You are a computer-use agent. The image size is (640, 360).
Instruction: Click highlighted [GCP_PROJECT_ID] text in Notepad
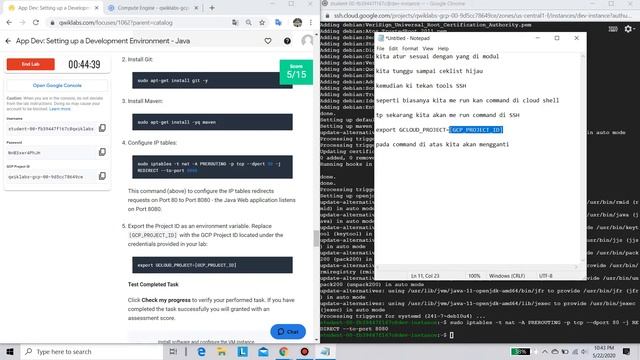476,130
